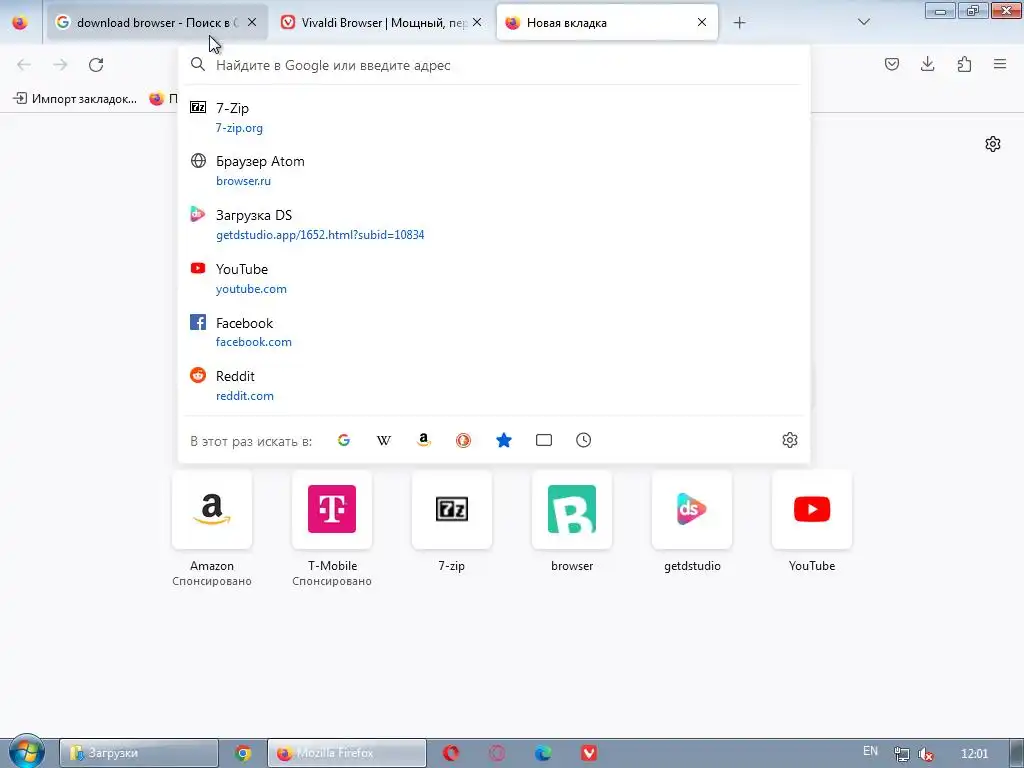Screen dimensions: 1024x768
Task: Search this time with Amazon
Action: coord(424,440)
